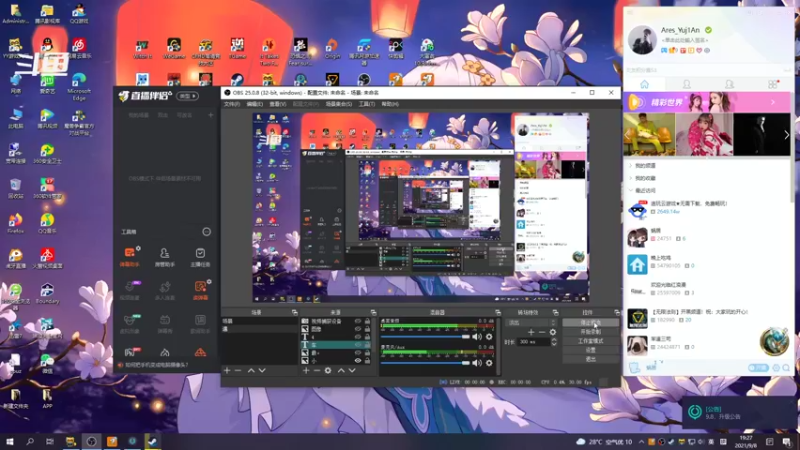Mute 桌面音频 speaker icon
Image resolution: width=800 pixels, height=450 pixels.
coord(477,337)
